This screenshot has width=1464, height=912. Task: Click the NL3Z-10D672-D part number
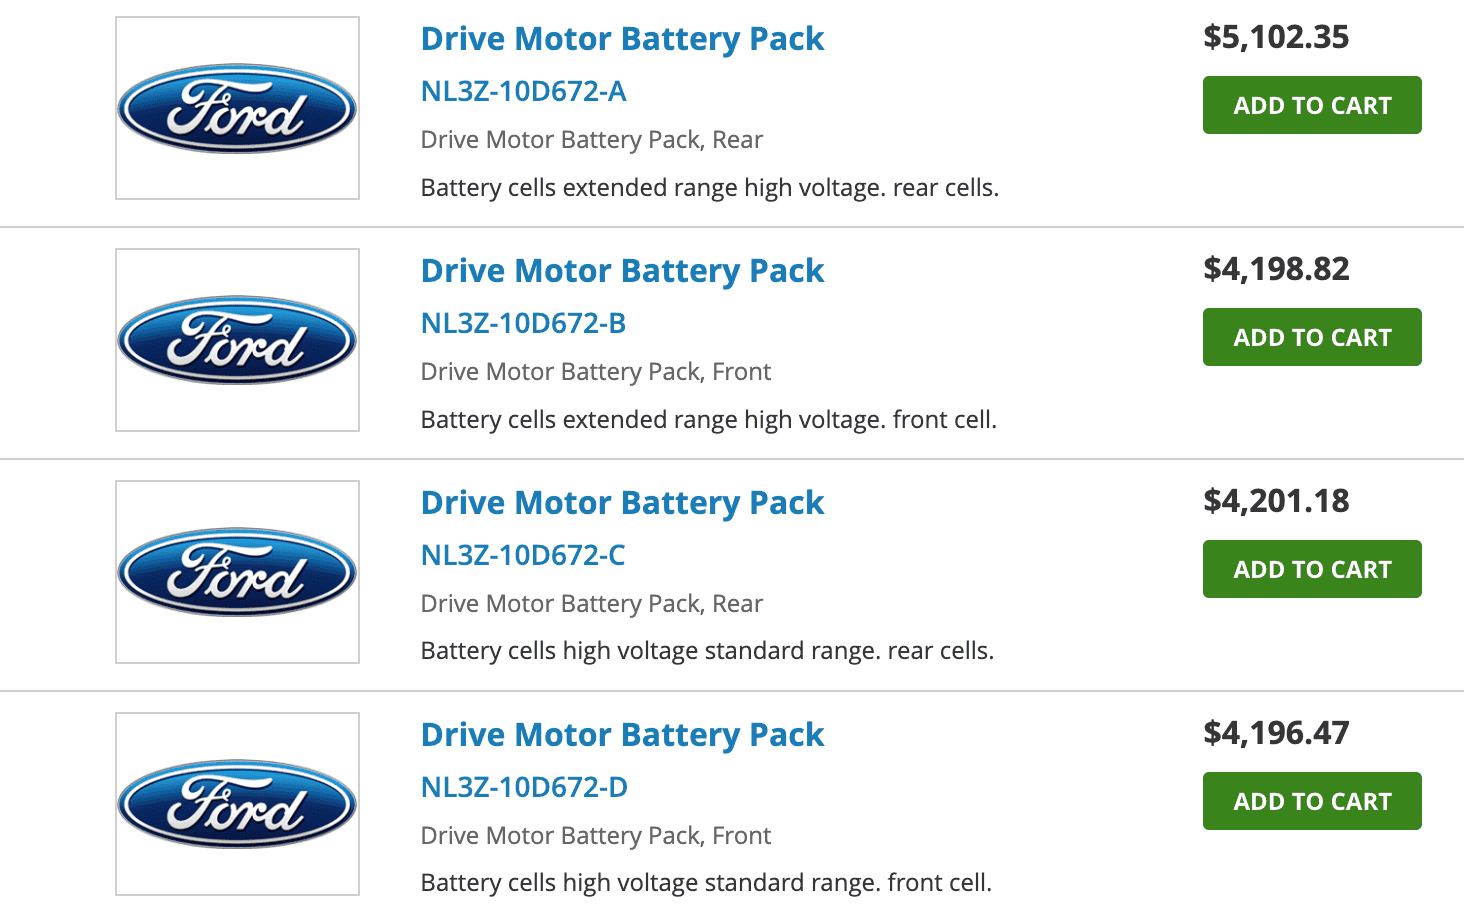pos(524,787)
